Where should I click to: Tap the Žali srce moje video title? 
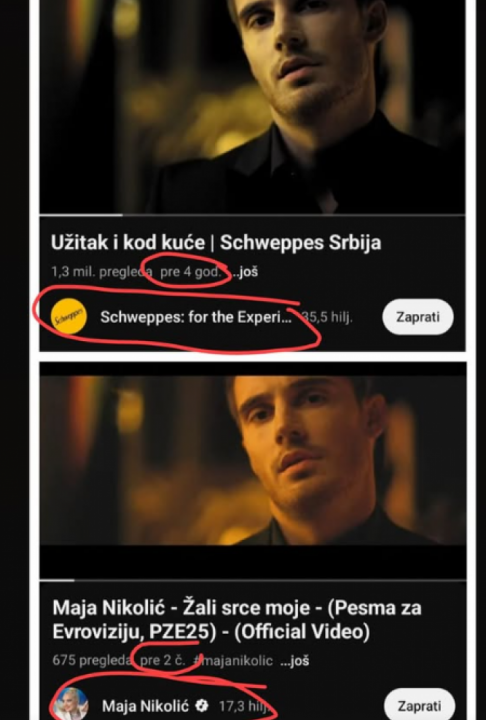237,620
